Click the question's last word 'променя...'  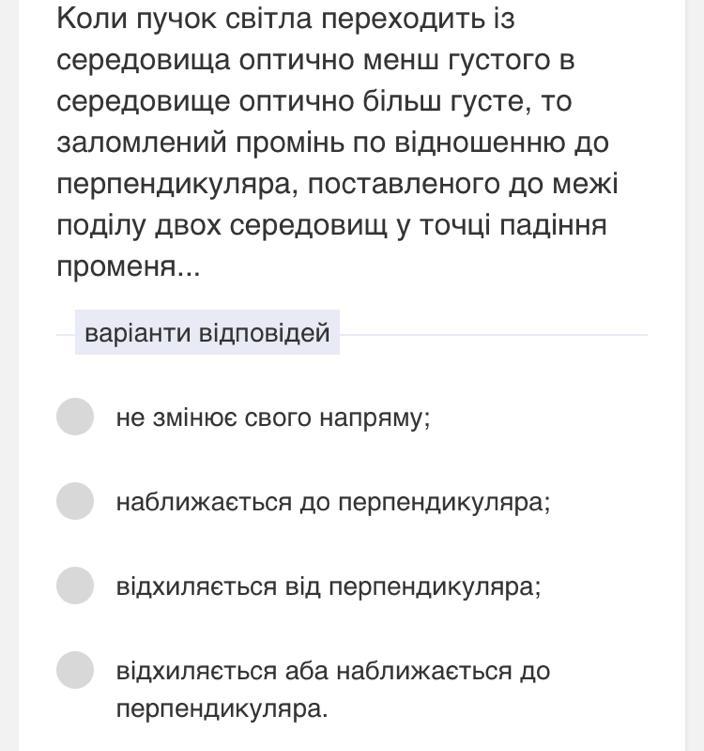click(x=128, y=267)
